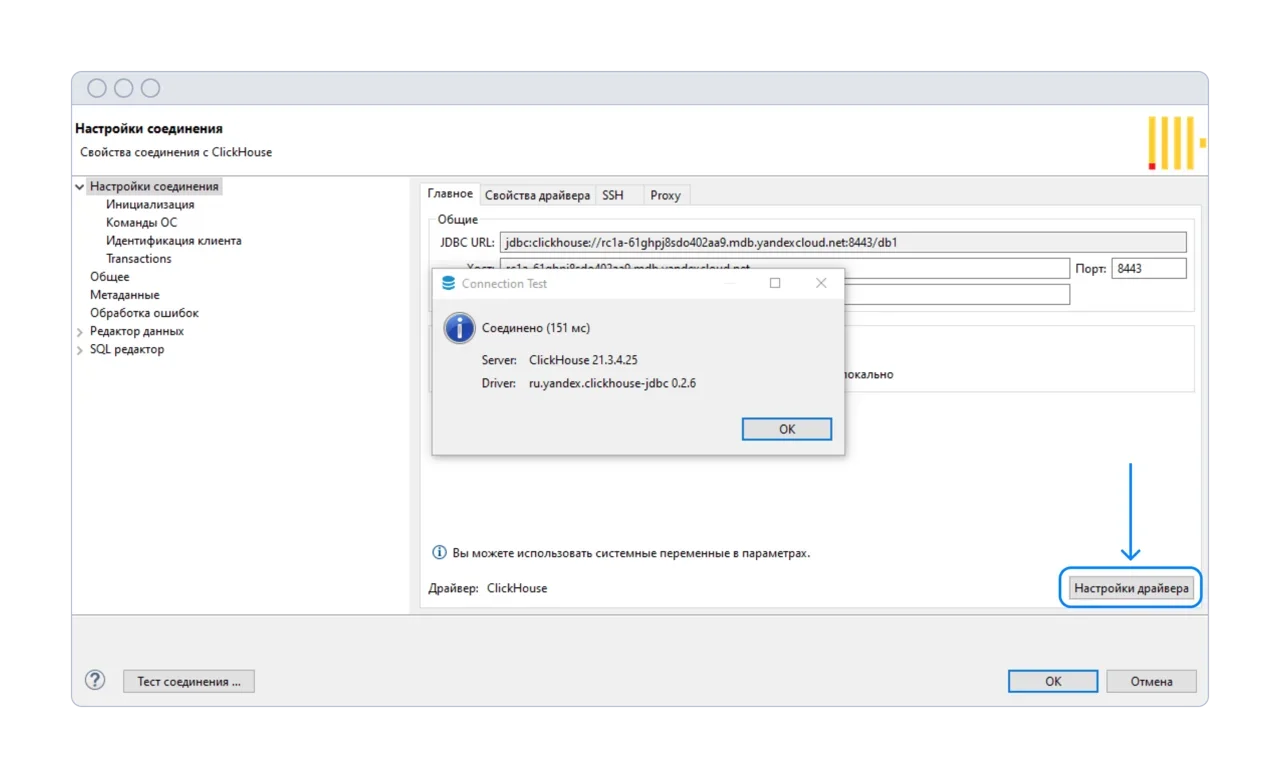Screen dimensions: 1280x778
Task: Select SQL редактор tree item
Action: coord(127,349)
